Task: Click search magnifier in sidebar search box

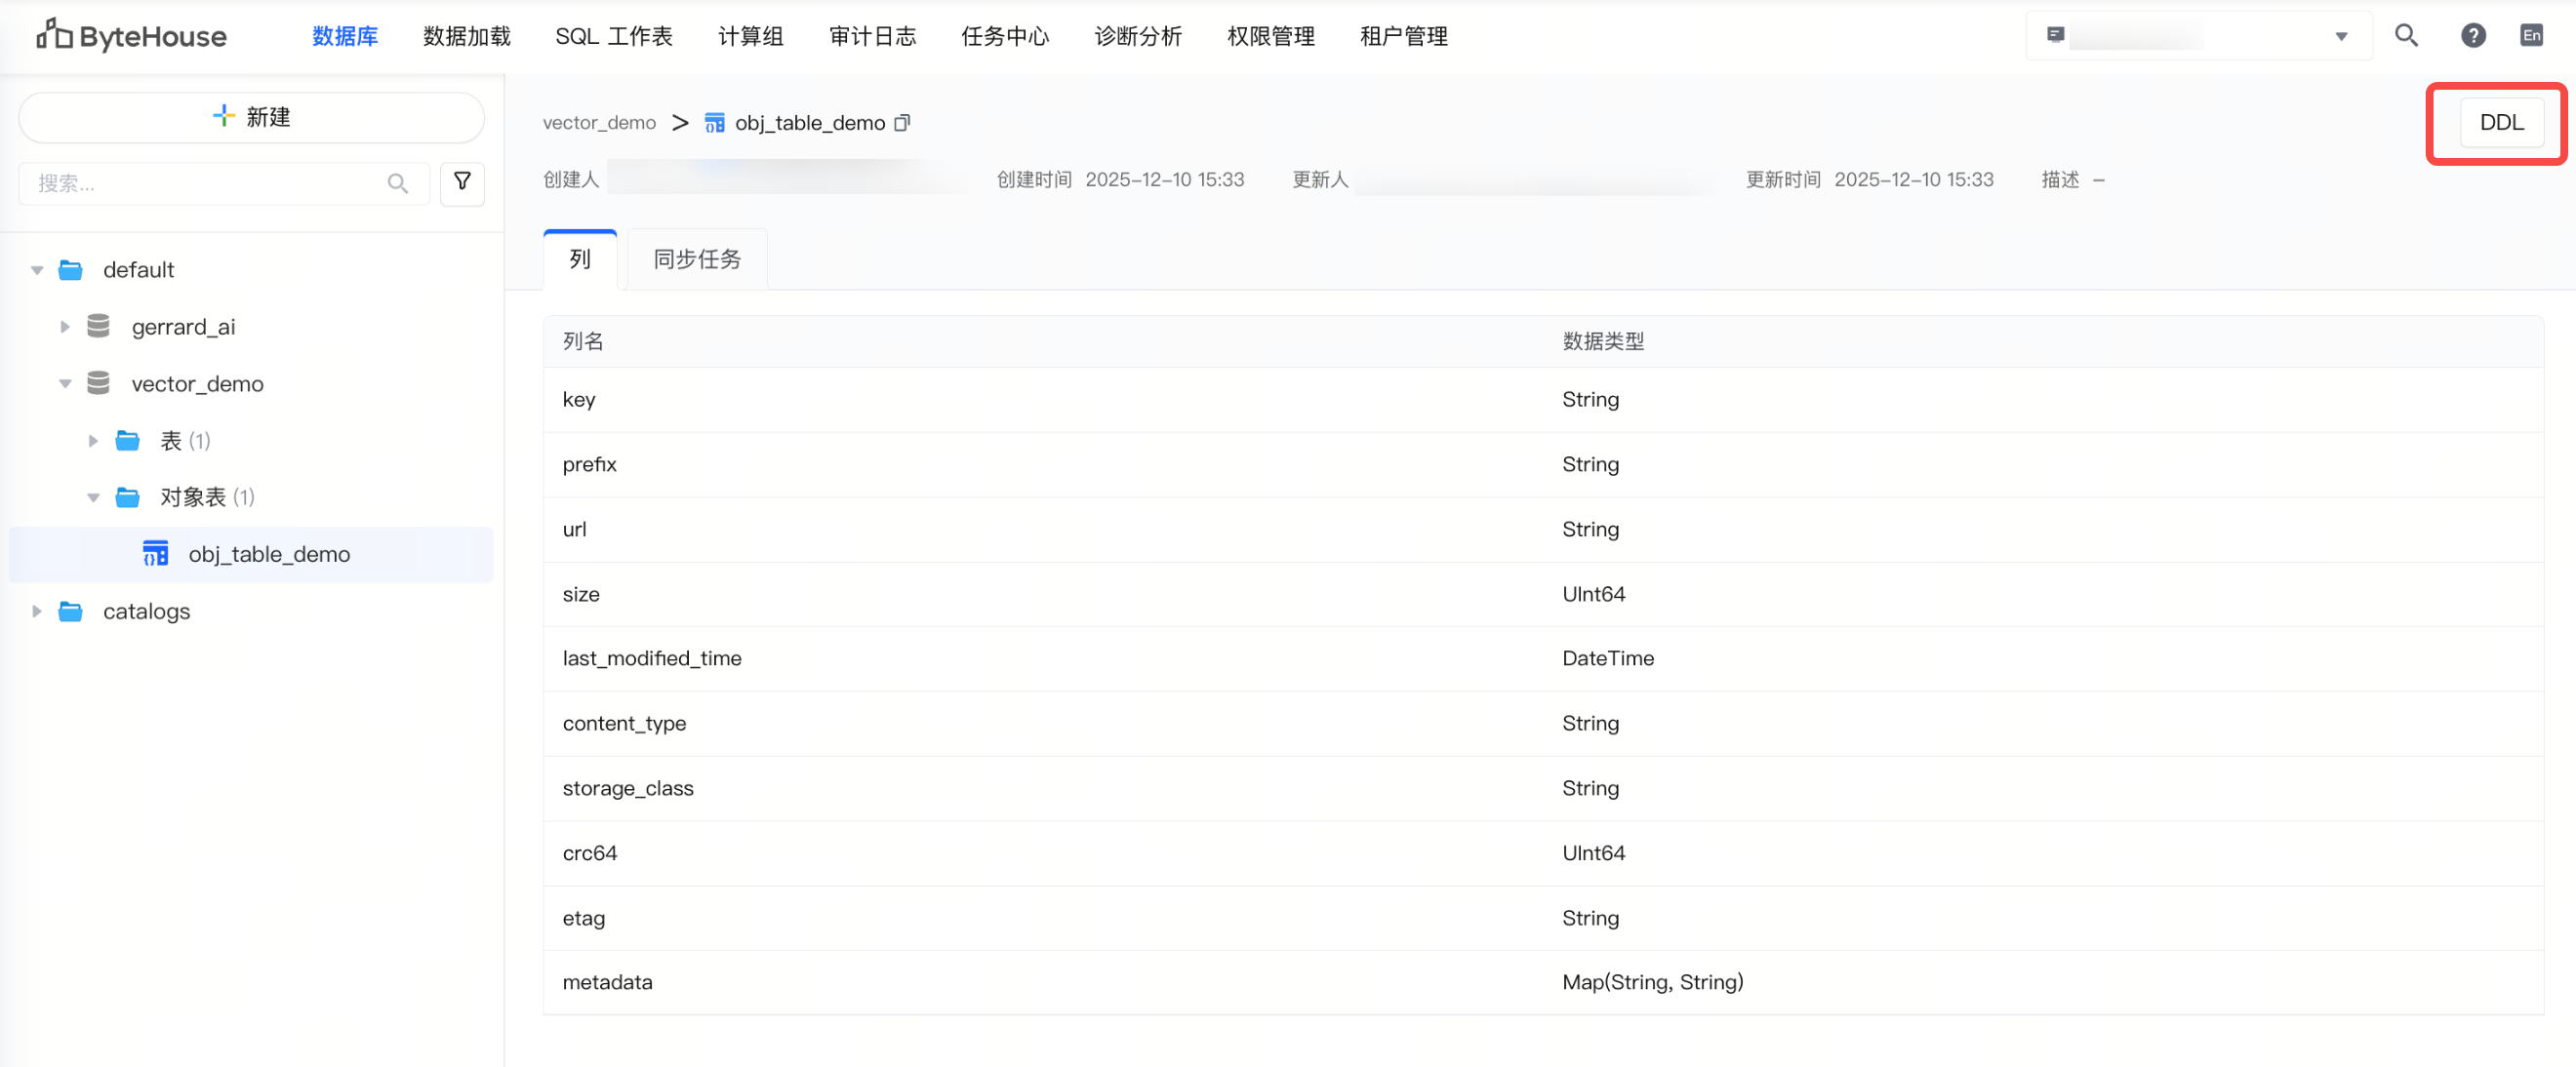Action: [x=397, y=184]
